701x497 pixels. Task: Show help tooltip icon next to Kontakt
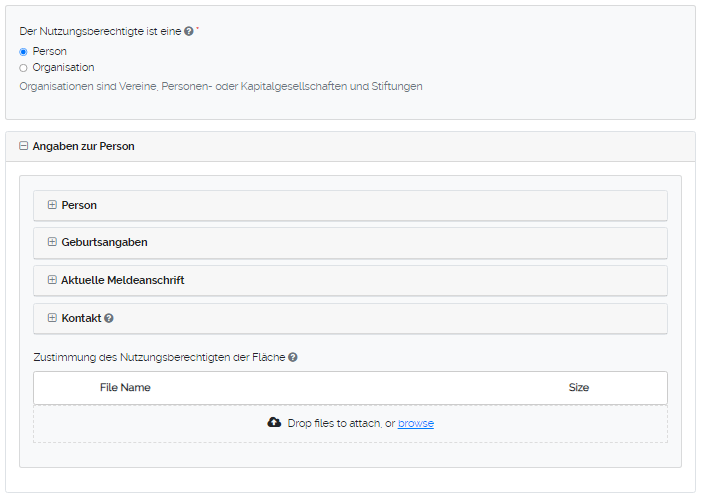[x=109, y=318]
